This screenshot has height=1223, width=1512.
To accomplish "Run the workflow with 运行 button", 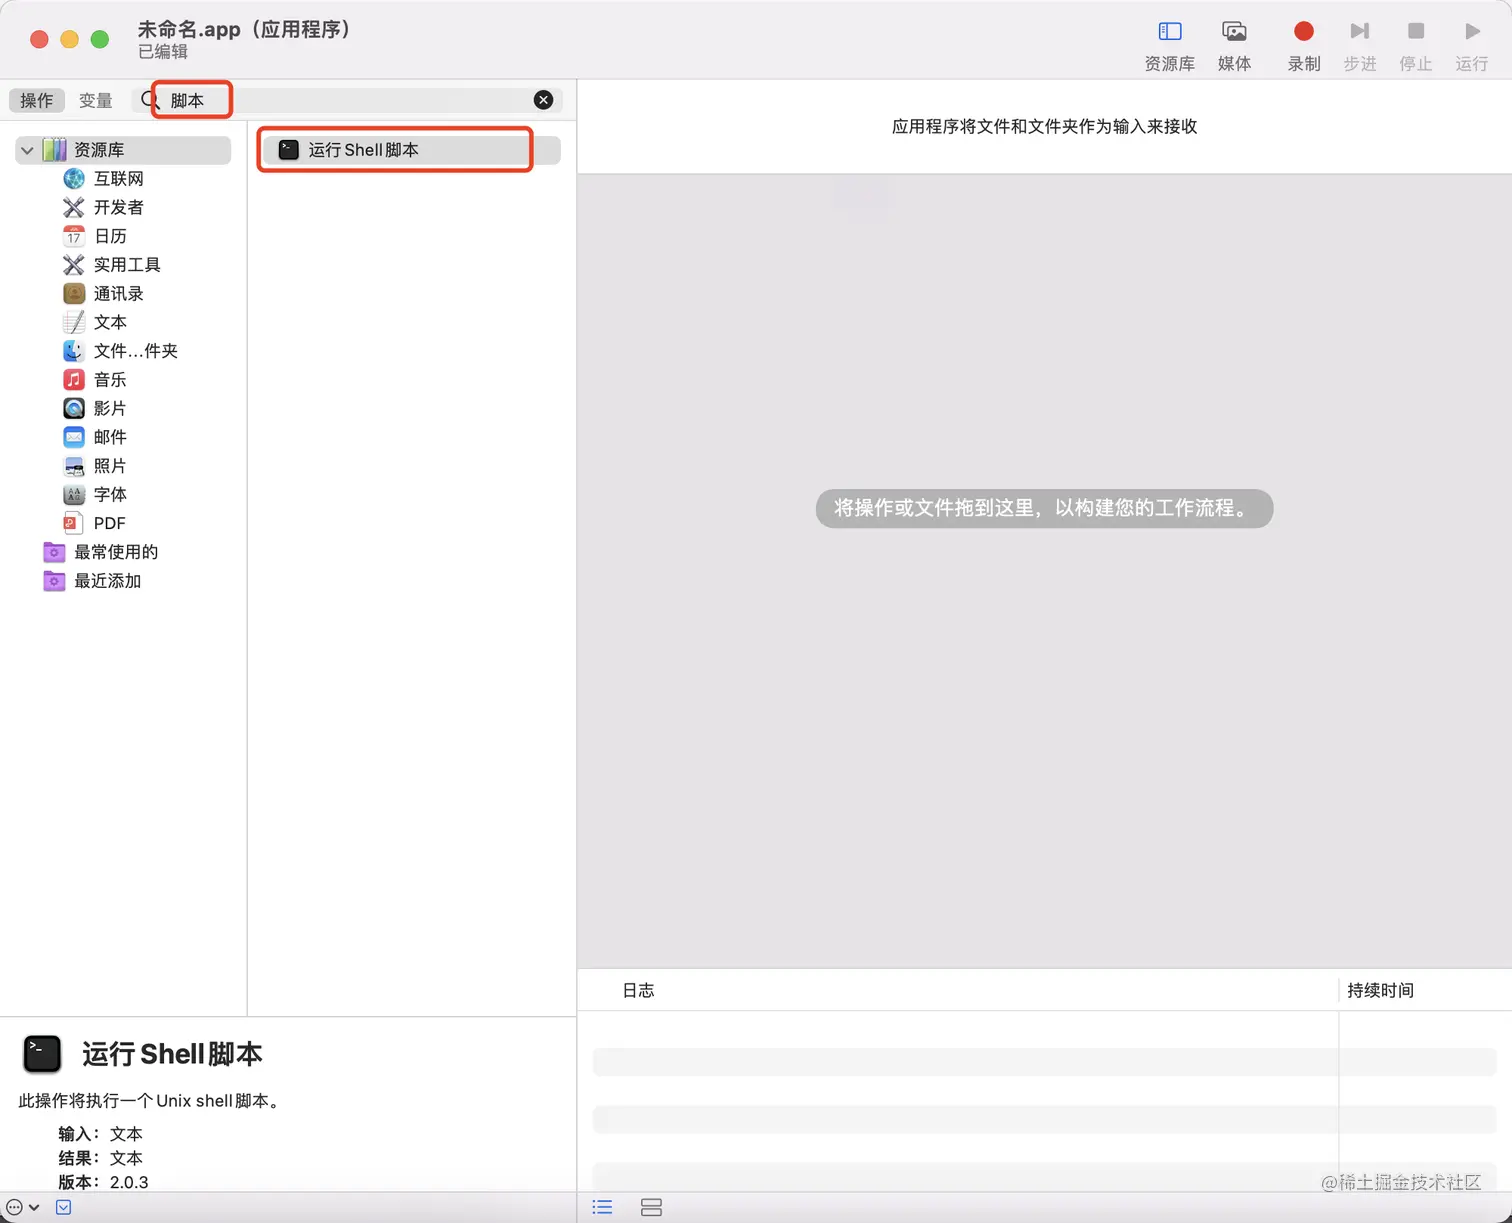I will [1471, 45].
